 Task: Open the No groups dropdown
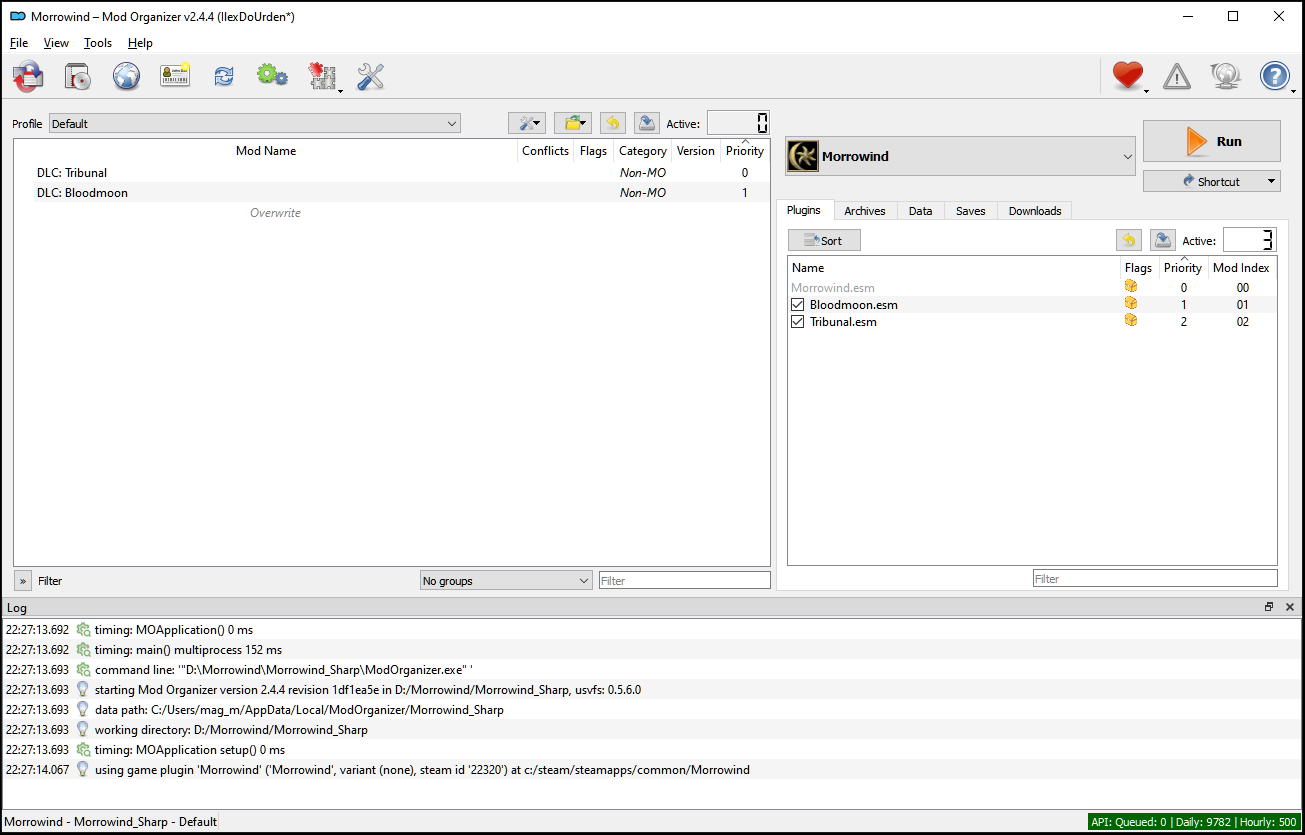pos(506,581)
